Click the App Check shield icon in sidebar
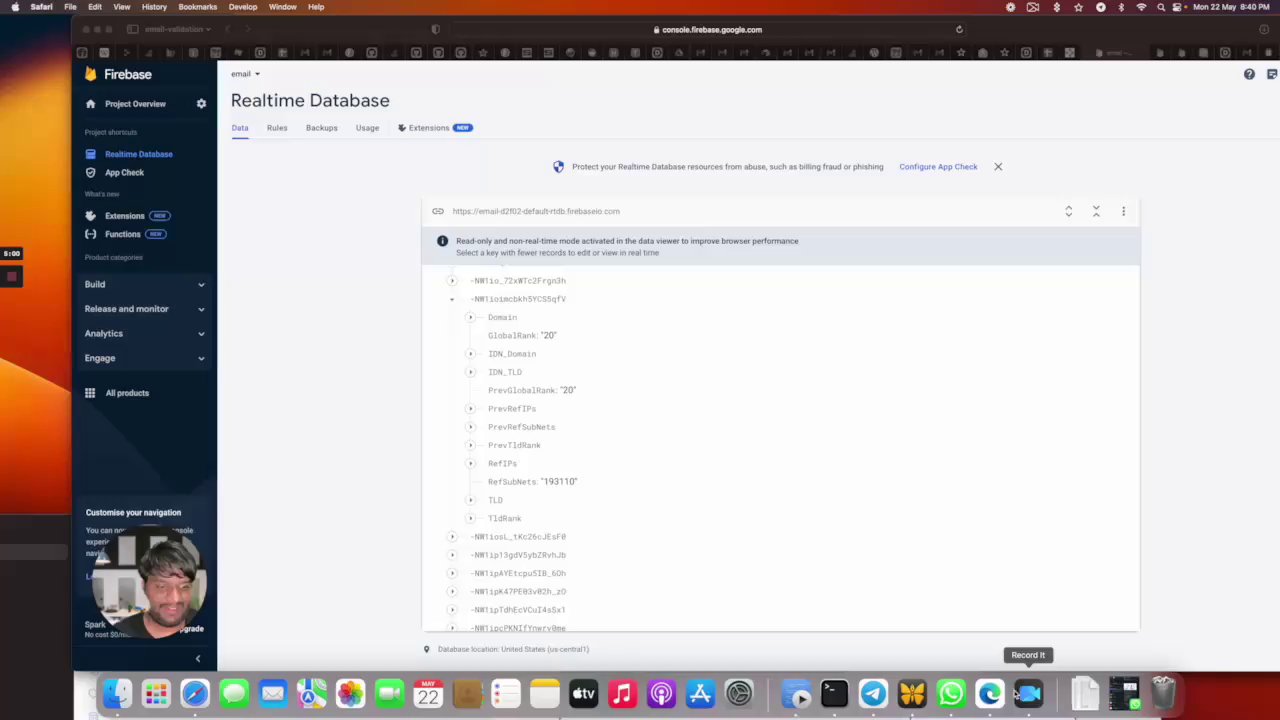The image size is (1280, 720). point(91,172)
